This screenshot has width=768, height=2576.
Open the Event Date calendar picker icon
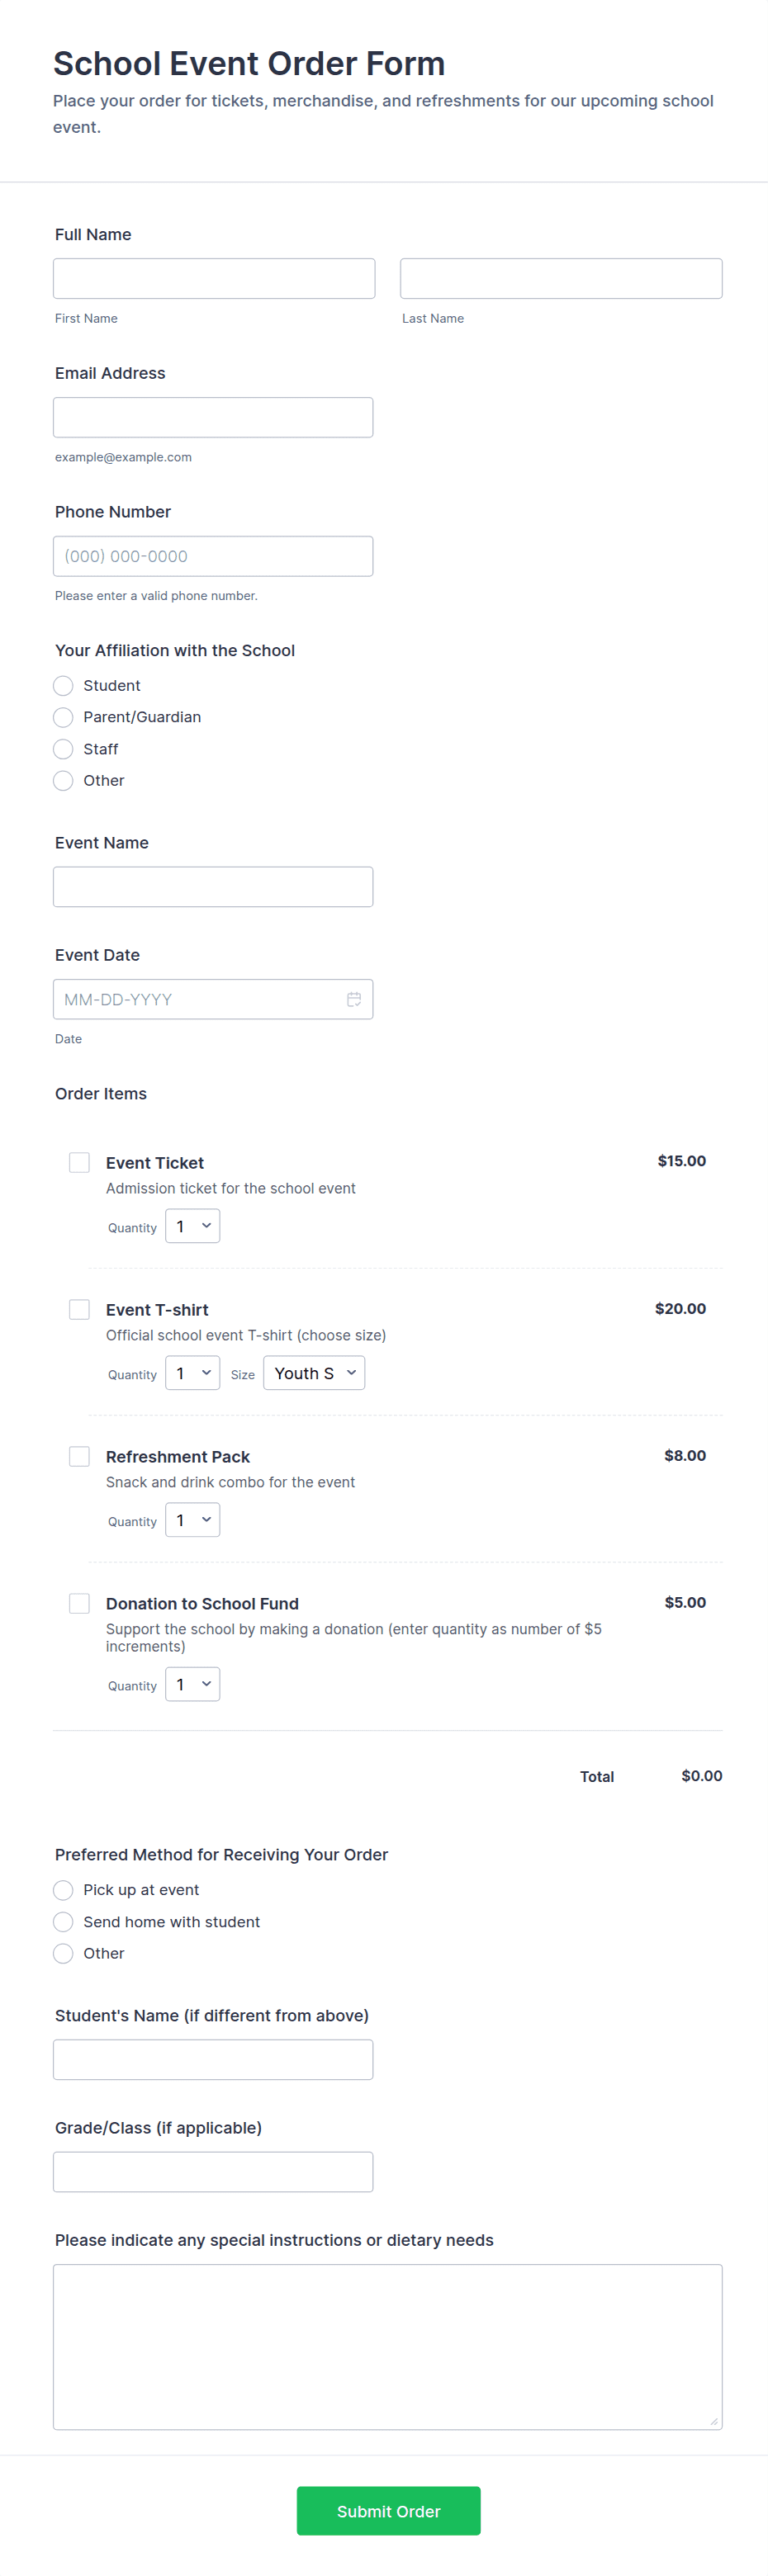tap(354, 999)
